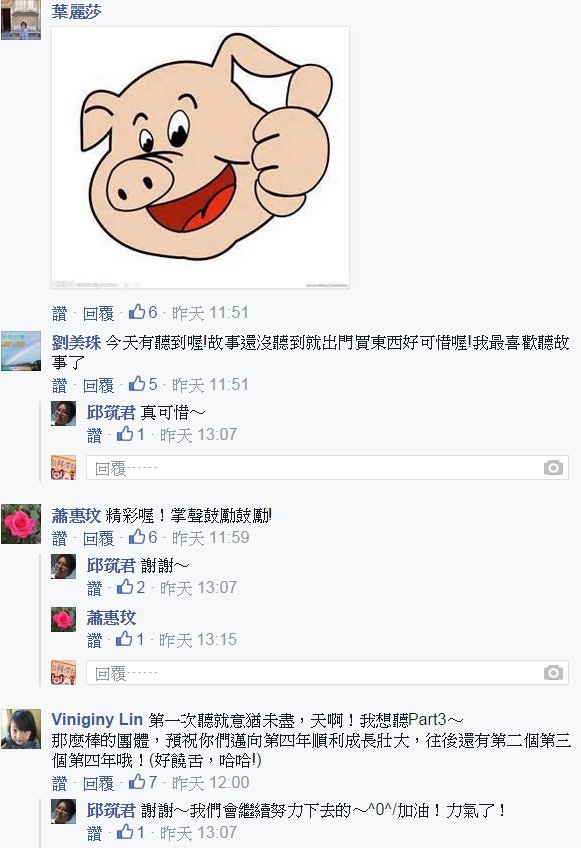Open thumbs-up count 7 on Viniginy Lin comment

click(x=143, y=782)
